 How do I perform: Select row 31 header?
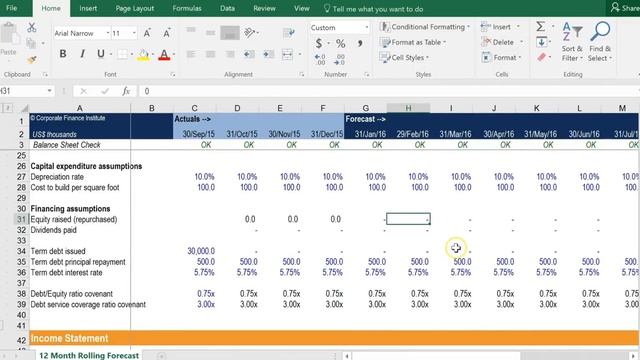[x=20, y=219]
